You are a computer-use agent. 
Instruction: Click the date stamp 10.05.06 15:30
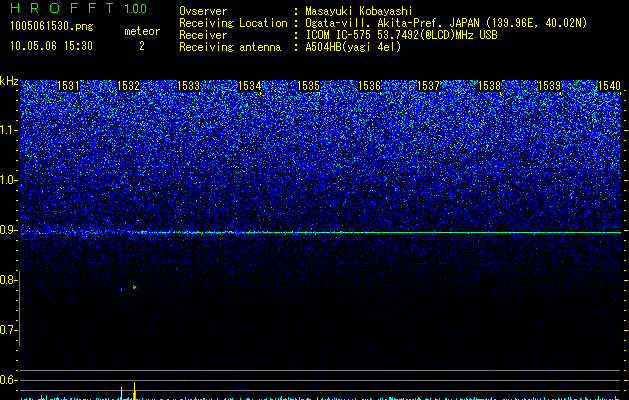point(51,46)
